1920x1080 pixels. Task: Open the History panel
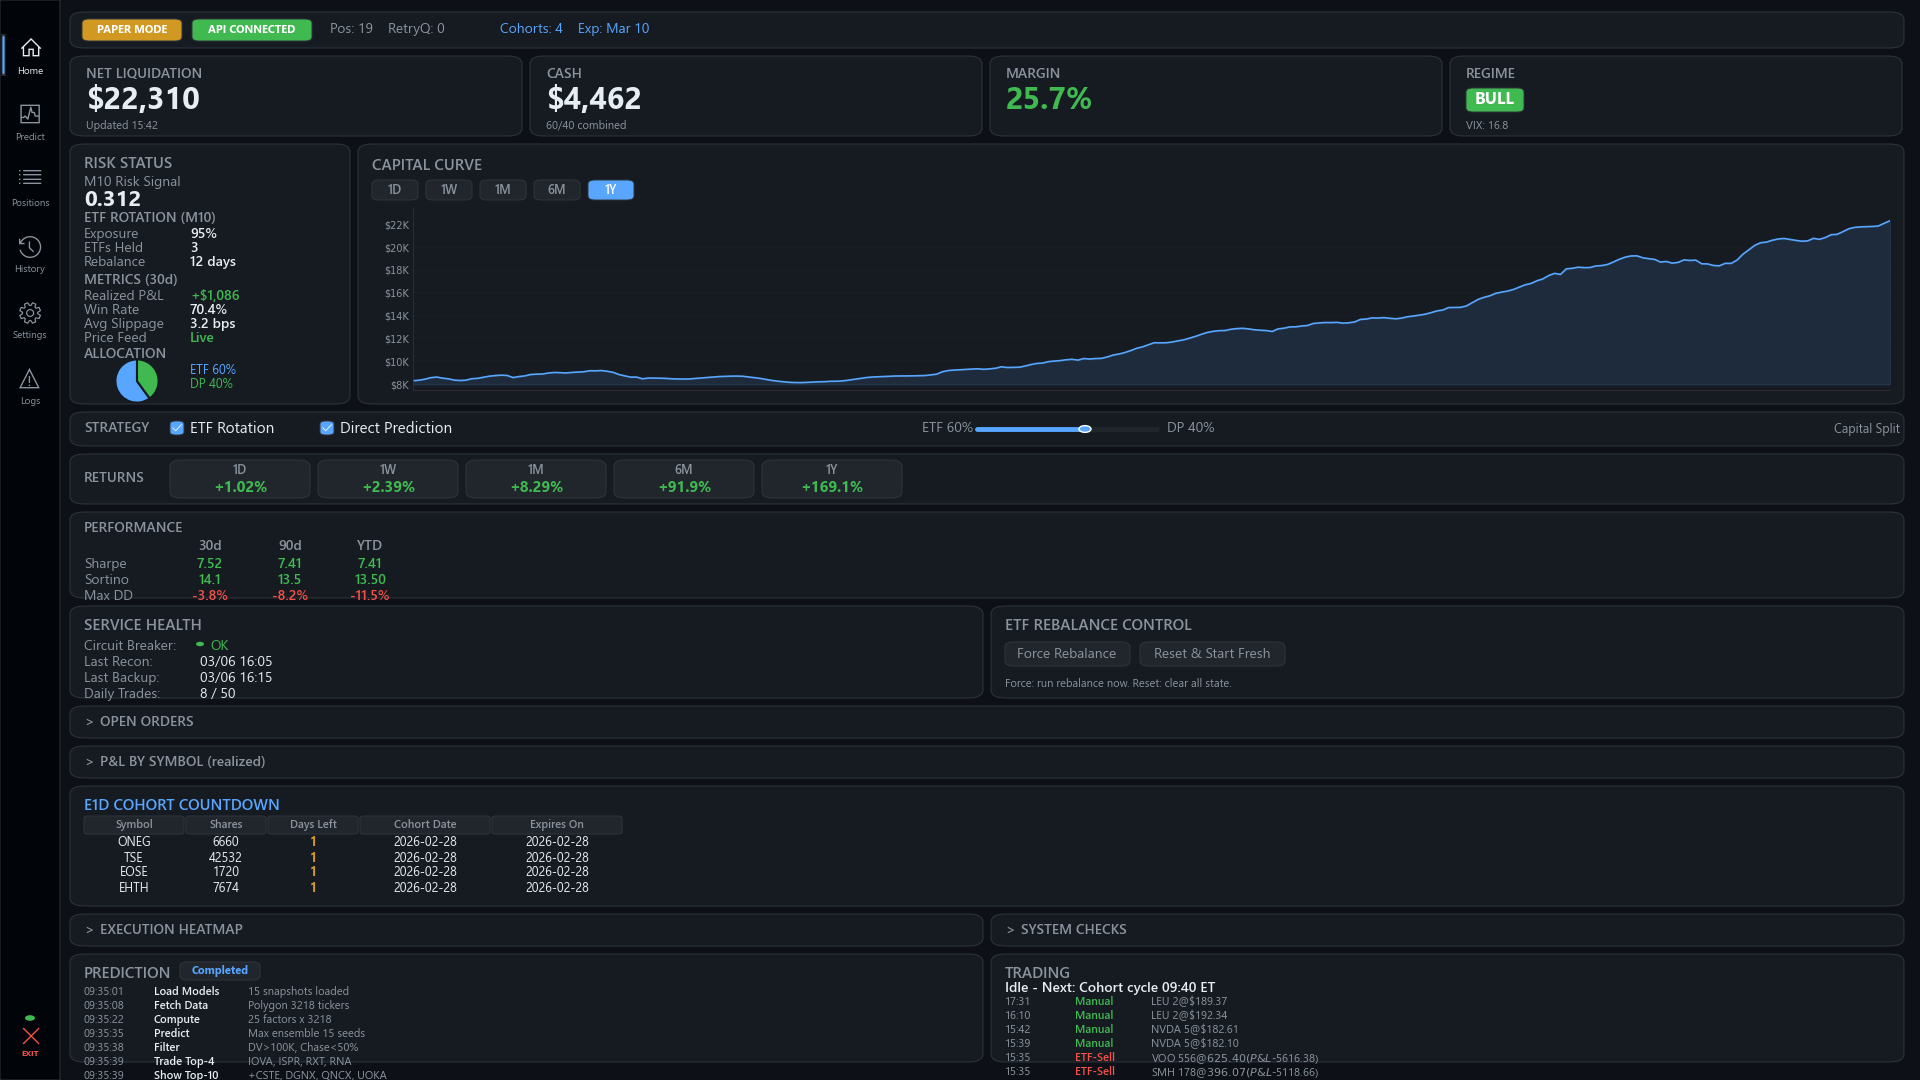[29, 252]
